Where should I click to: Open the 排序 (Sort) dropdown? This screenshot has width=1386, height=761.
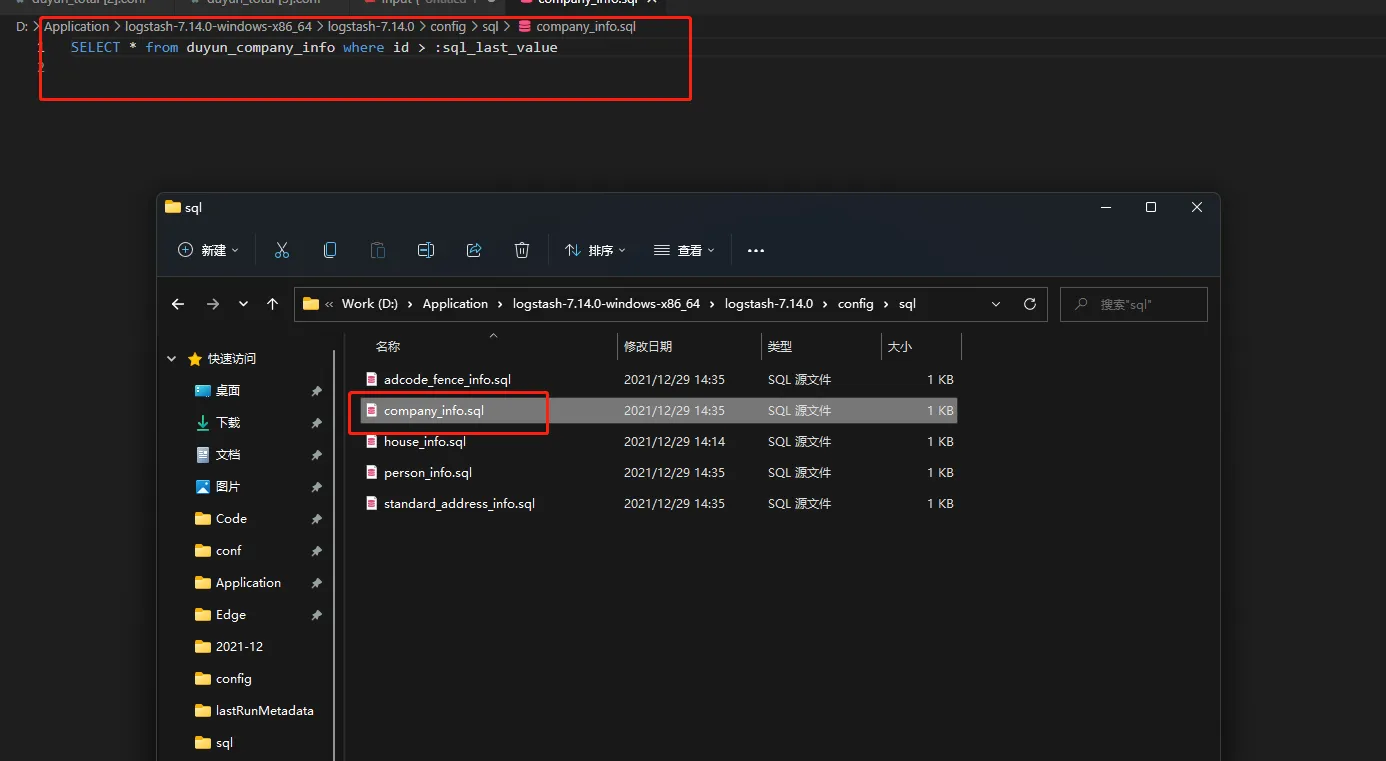pos(595,250)
